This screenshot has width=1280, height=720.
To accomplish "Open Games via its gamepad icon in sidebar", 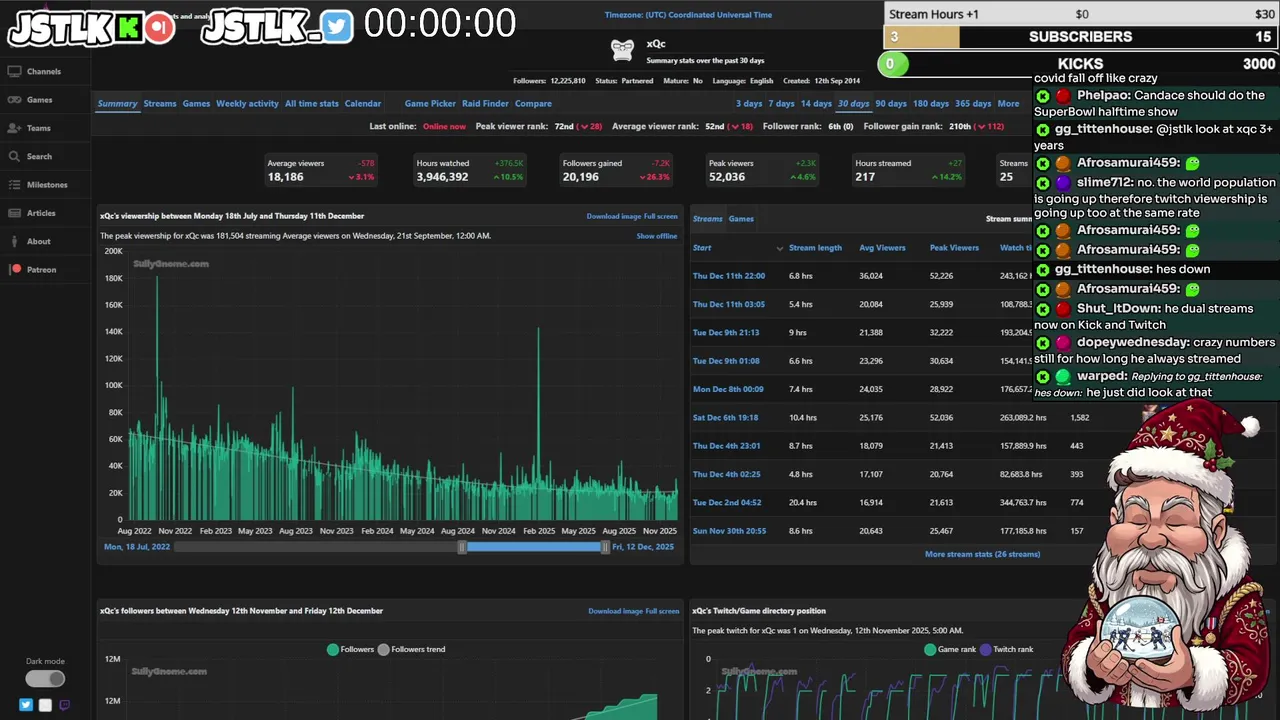I will point(14,100).
